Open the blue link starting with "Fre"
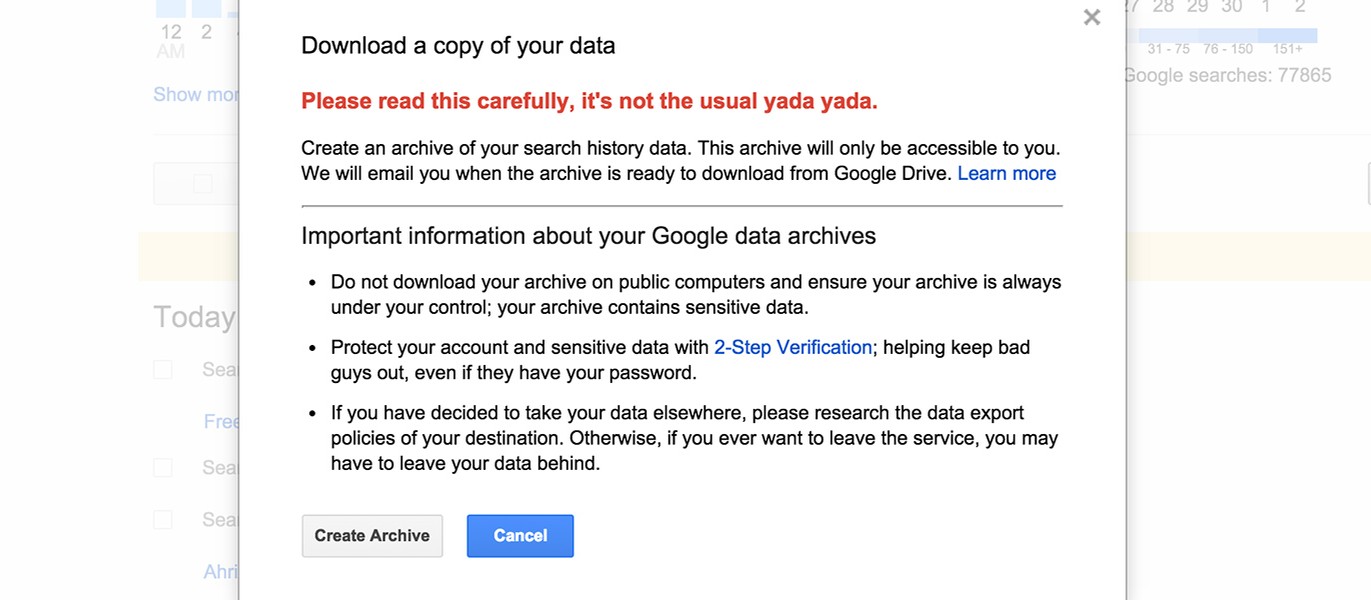The image size is (1371, 600). click(221, 421)
